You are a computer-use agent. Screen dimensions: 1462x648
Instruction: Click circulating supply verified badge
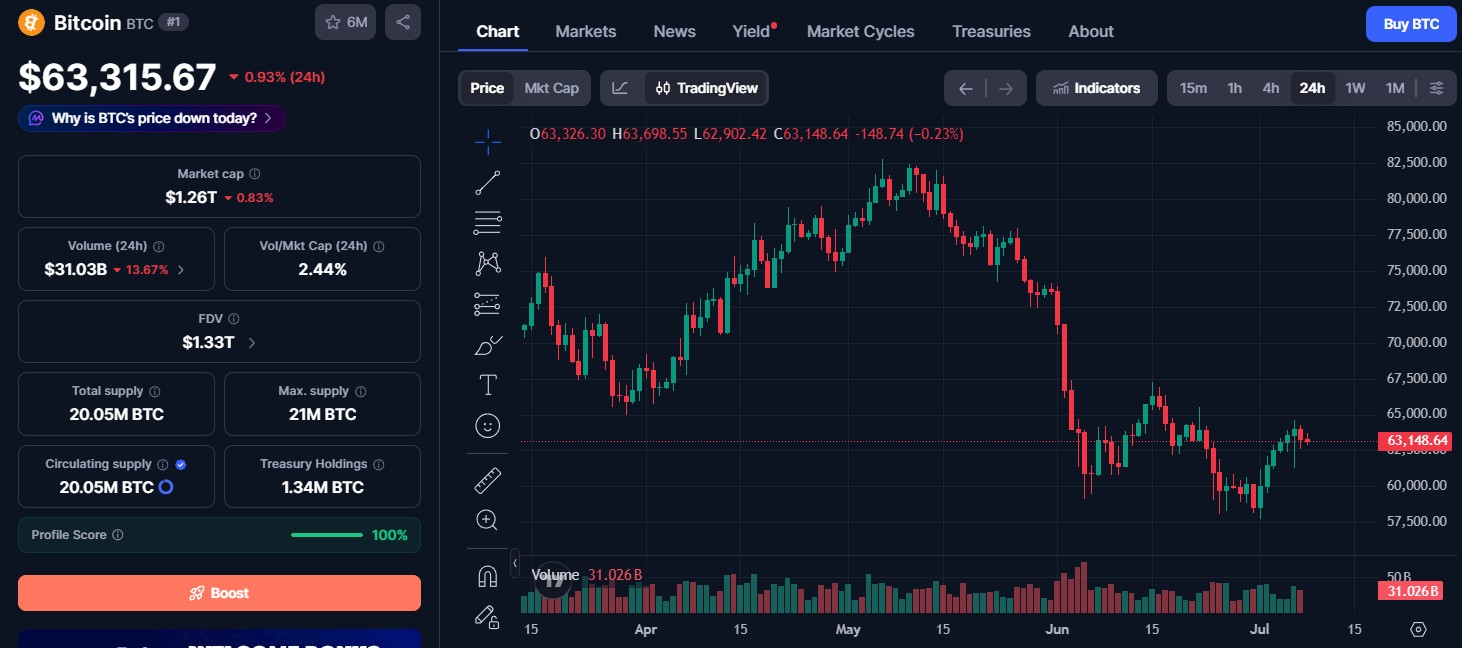point(181,465)
